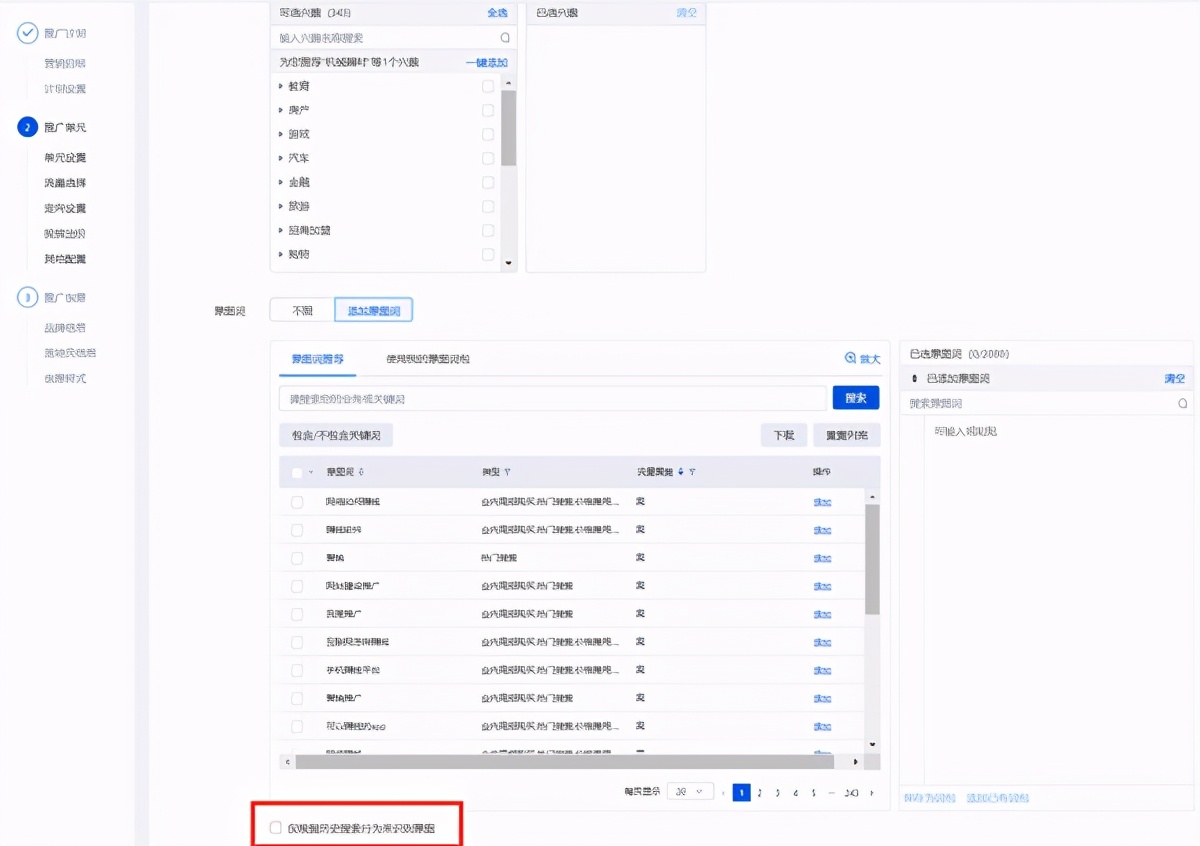
Task: Click the filter funnel icon on the 类型 column
Action: click(507, 470)
